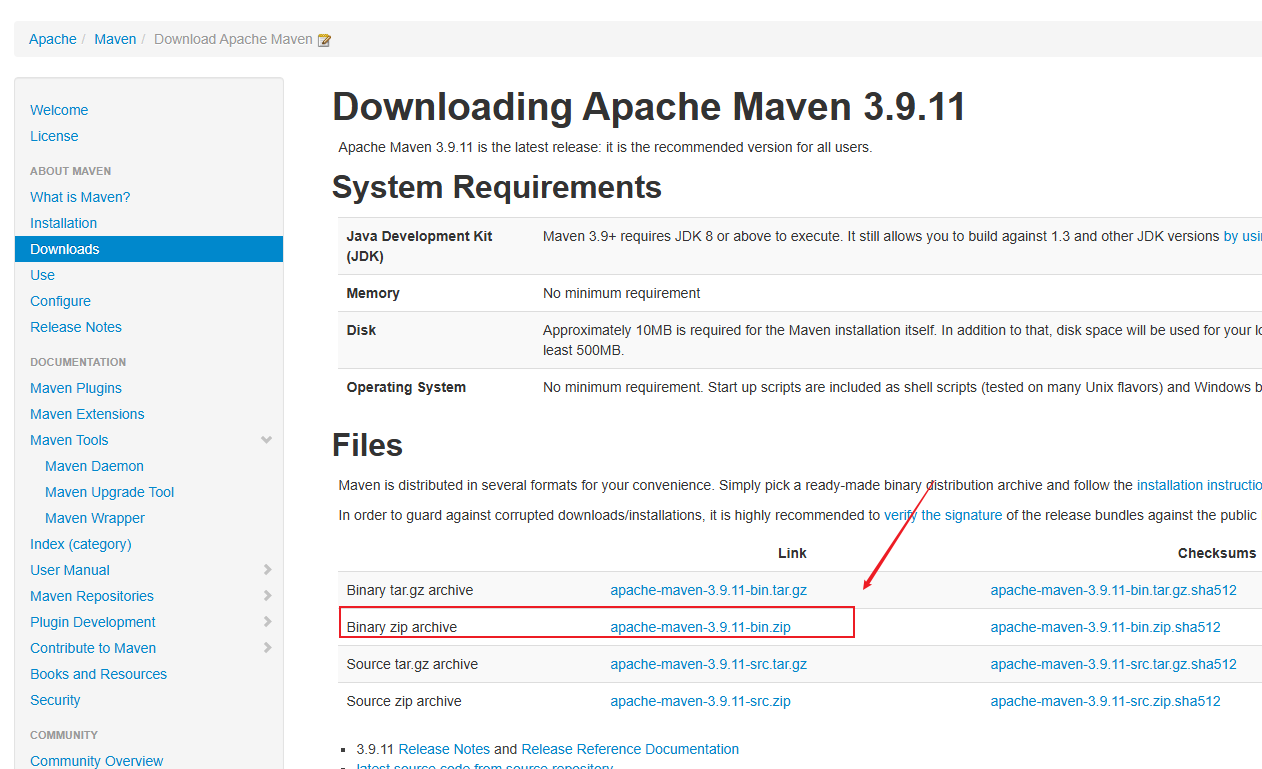Open Maven Repositories sidebar link
Screen dimensions: 1262x769
92,596
